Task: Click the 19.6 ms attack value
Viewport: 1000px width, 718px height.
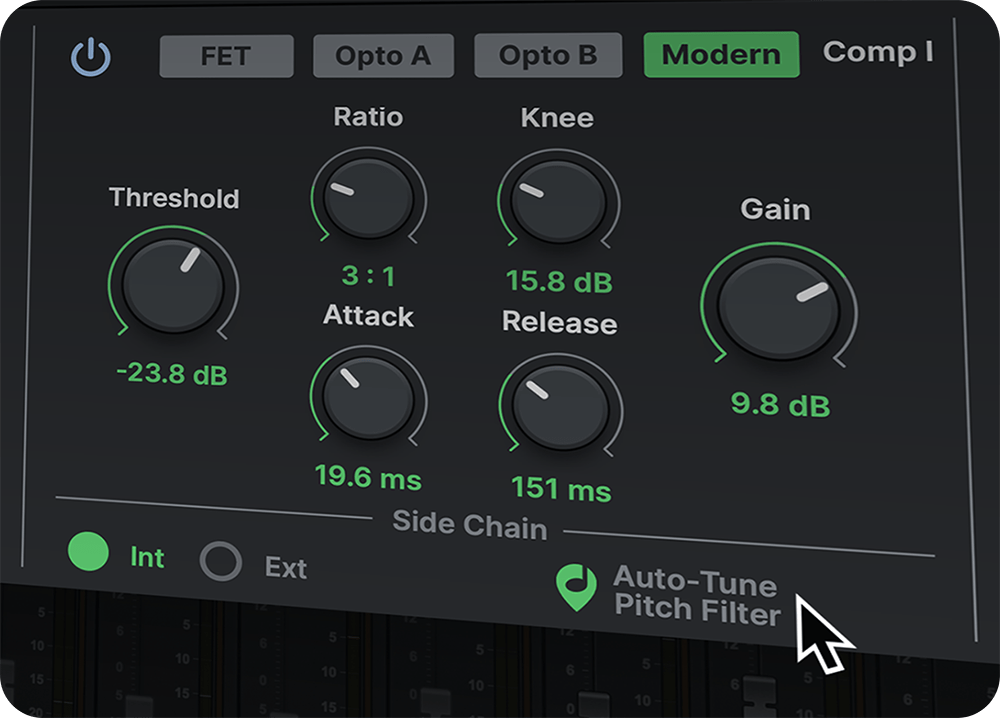Action: click(367, 476)
